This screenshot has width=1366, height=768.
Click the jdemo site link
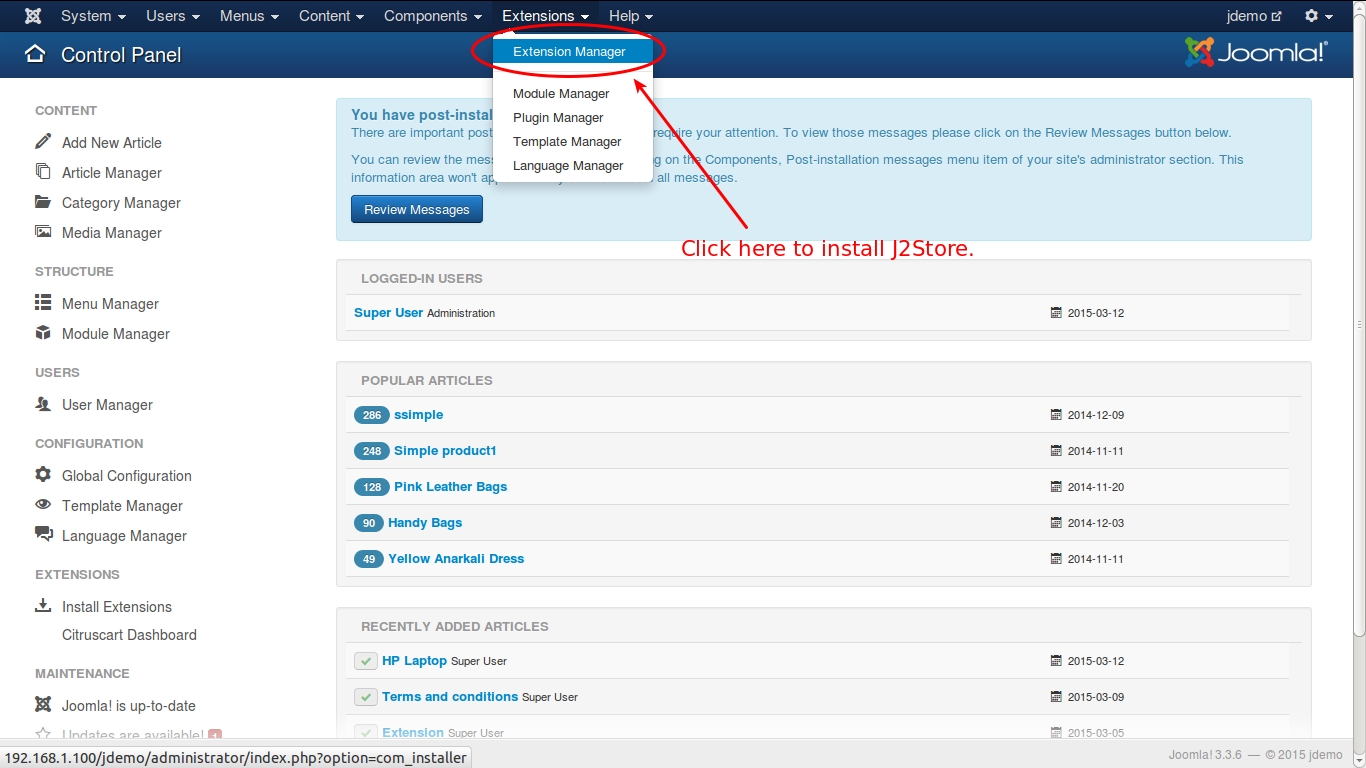[x=1253, y=16]
